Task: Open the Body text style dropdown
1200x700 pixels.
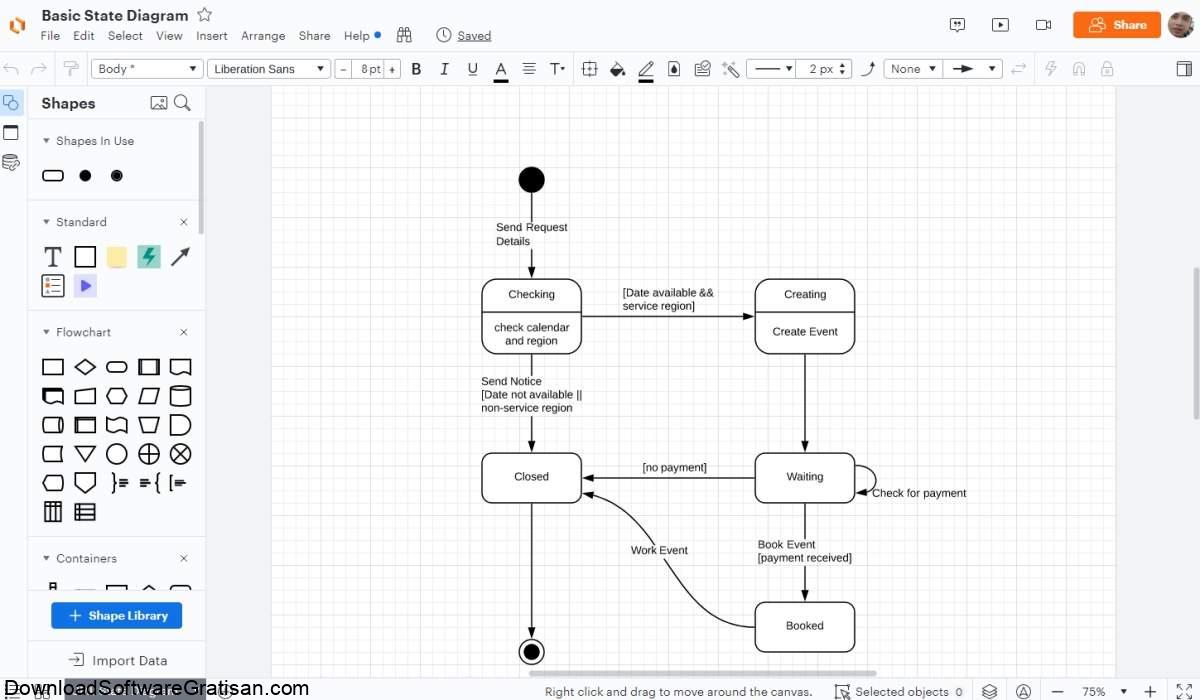Action: click(x=147, y=69)
